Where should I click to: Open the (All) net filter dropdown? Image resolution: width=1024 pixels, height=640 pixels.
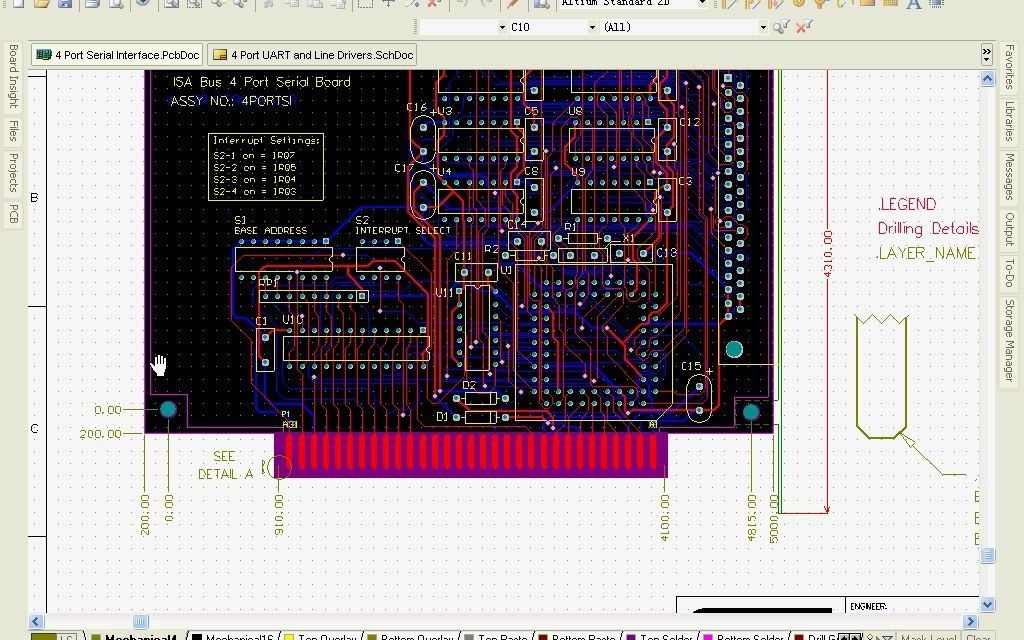point(764,27)
